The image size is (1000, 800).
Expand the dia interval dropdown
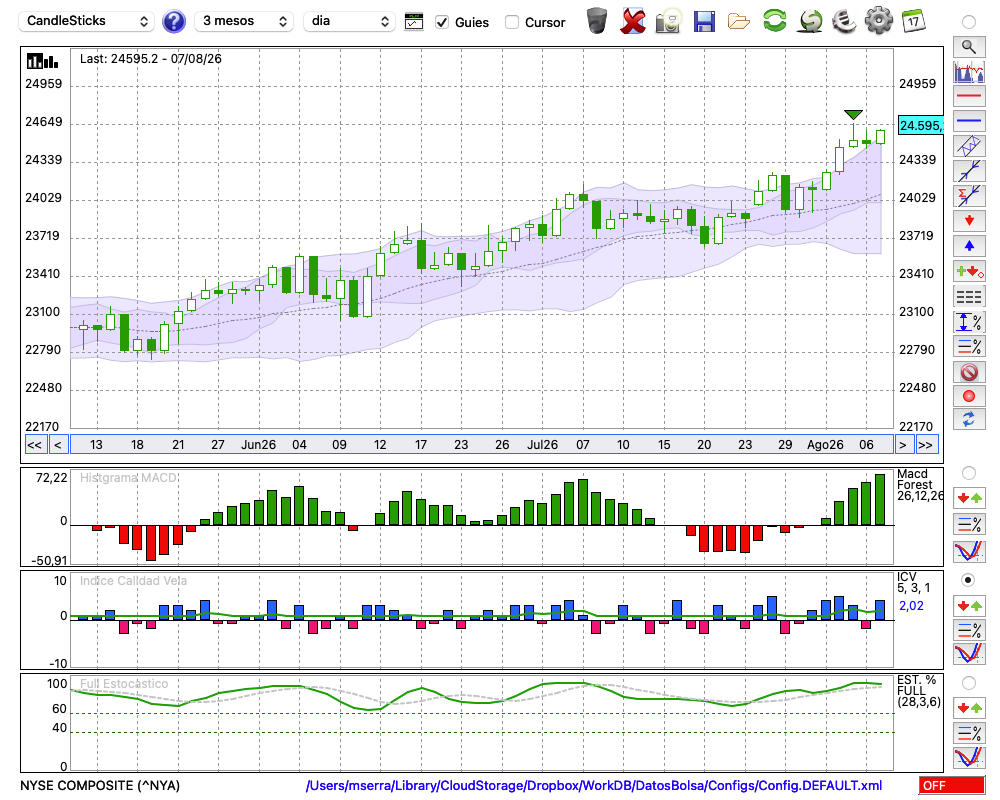[349, 21]
